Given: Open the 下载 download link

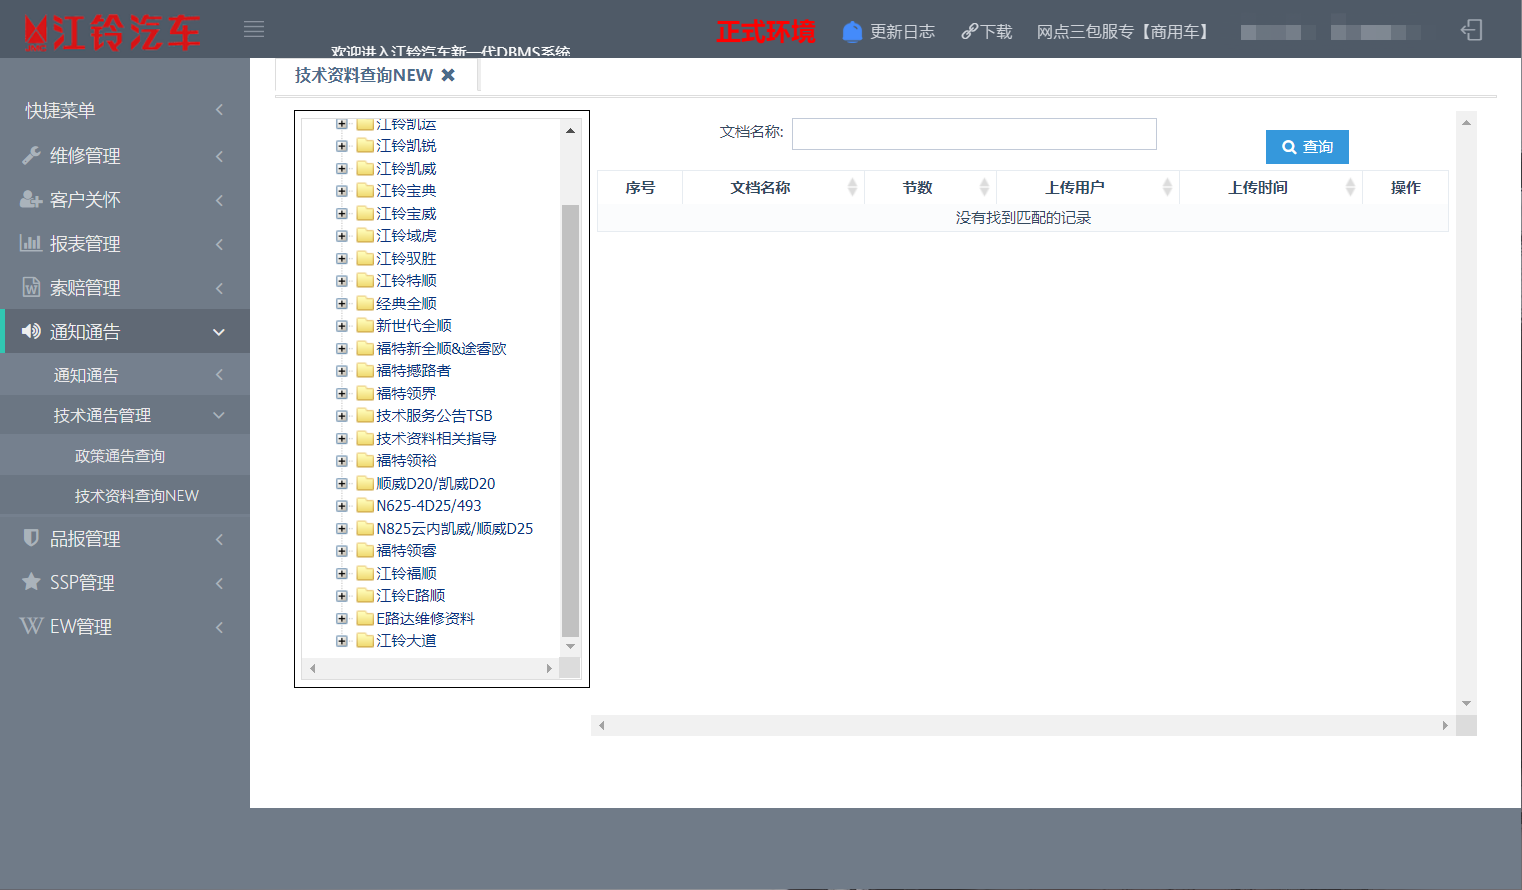Looking at the screenshot, I should click(x=986, y=32).
